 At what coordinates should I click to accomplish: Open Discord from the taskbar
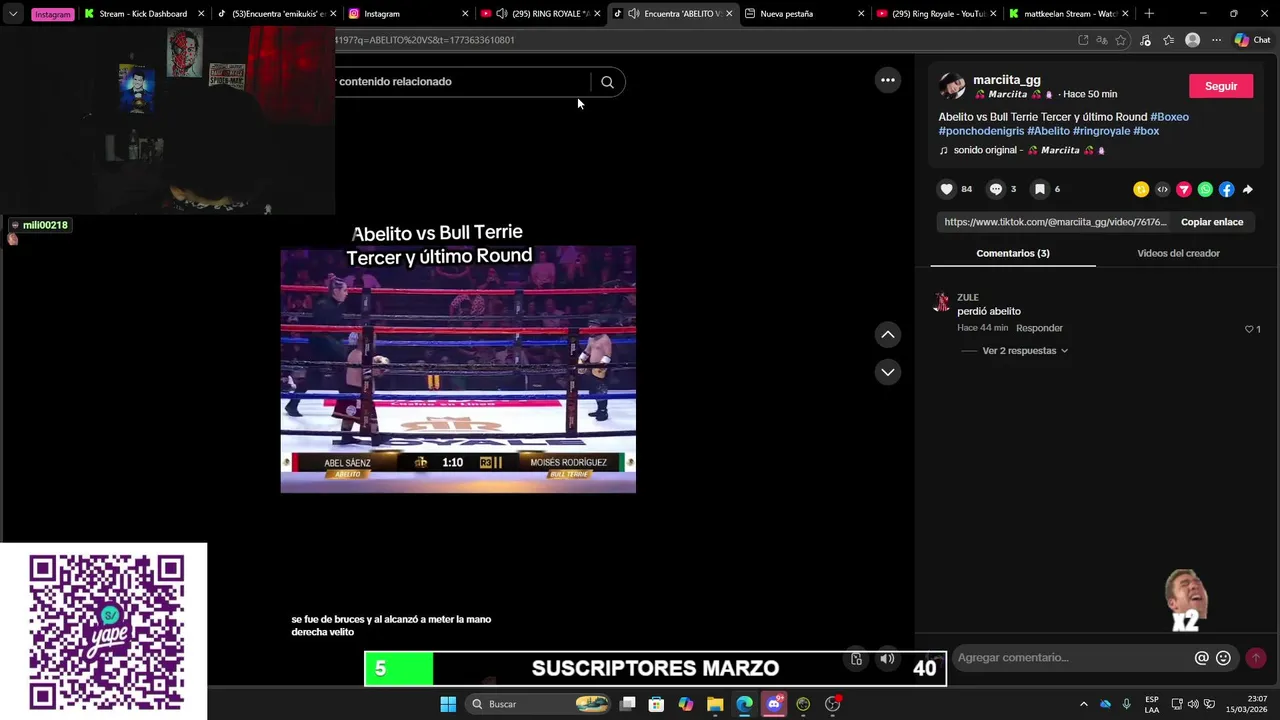coord(773,704)
